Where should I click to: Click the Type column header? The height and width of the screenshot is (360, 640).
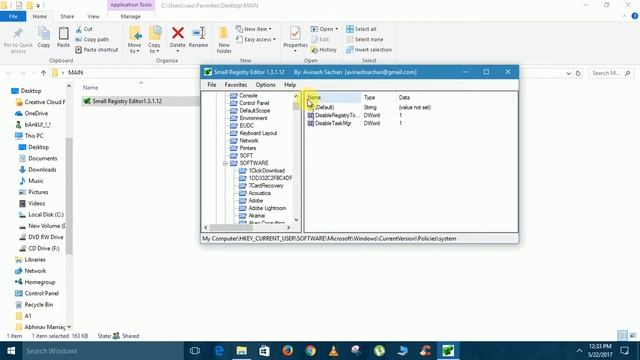pos(369,98)
